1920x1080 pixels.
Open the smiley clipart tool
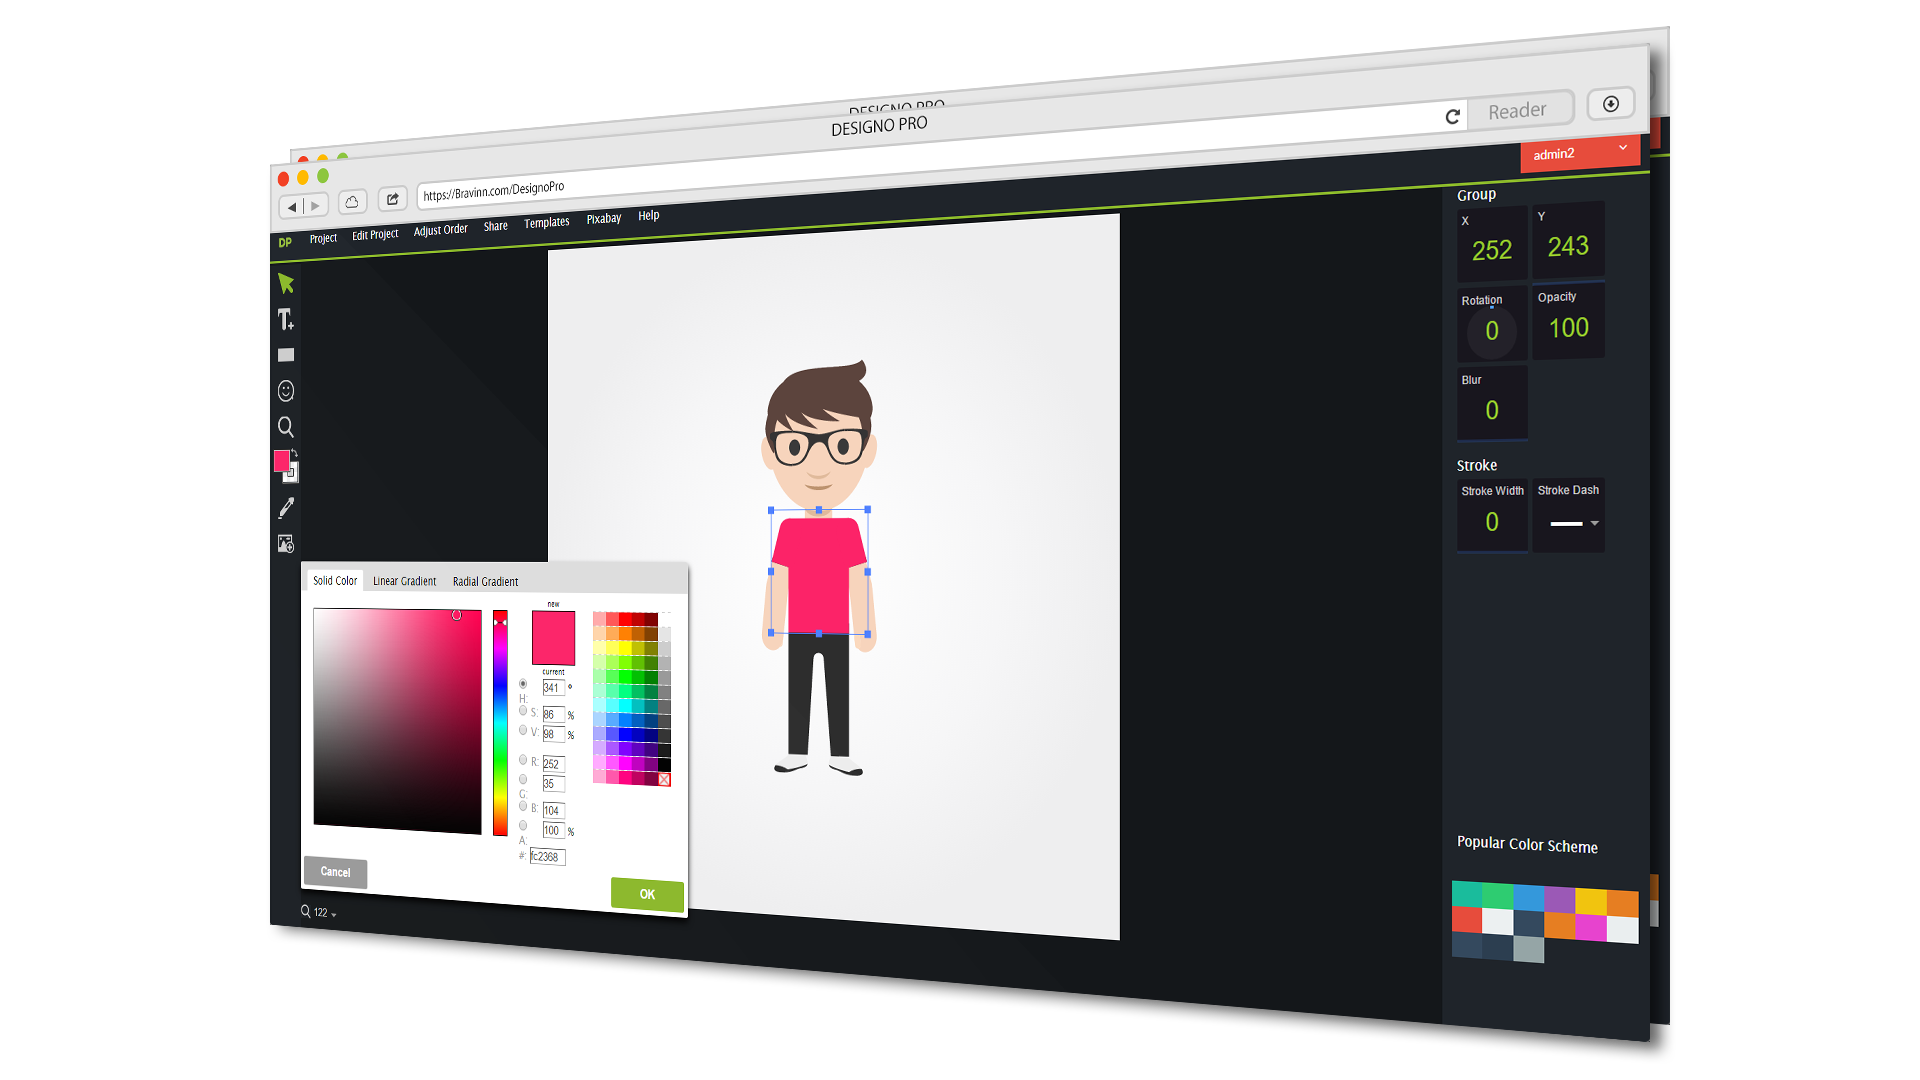point(286,391)
